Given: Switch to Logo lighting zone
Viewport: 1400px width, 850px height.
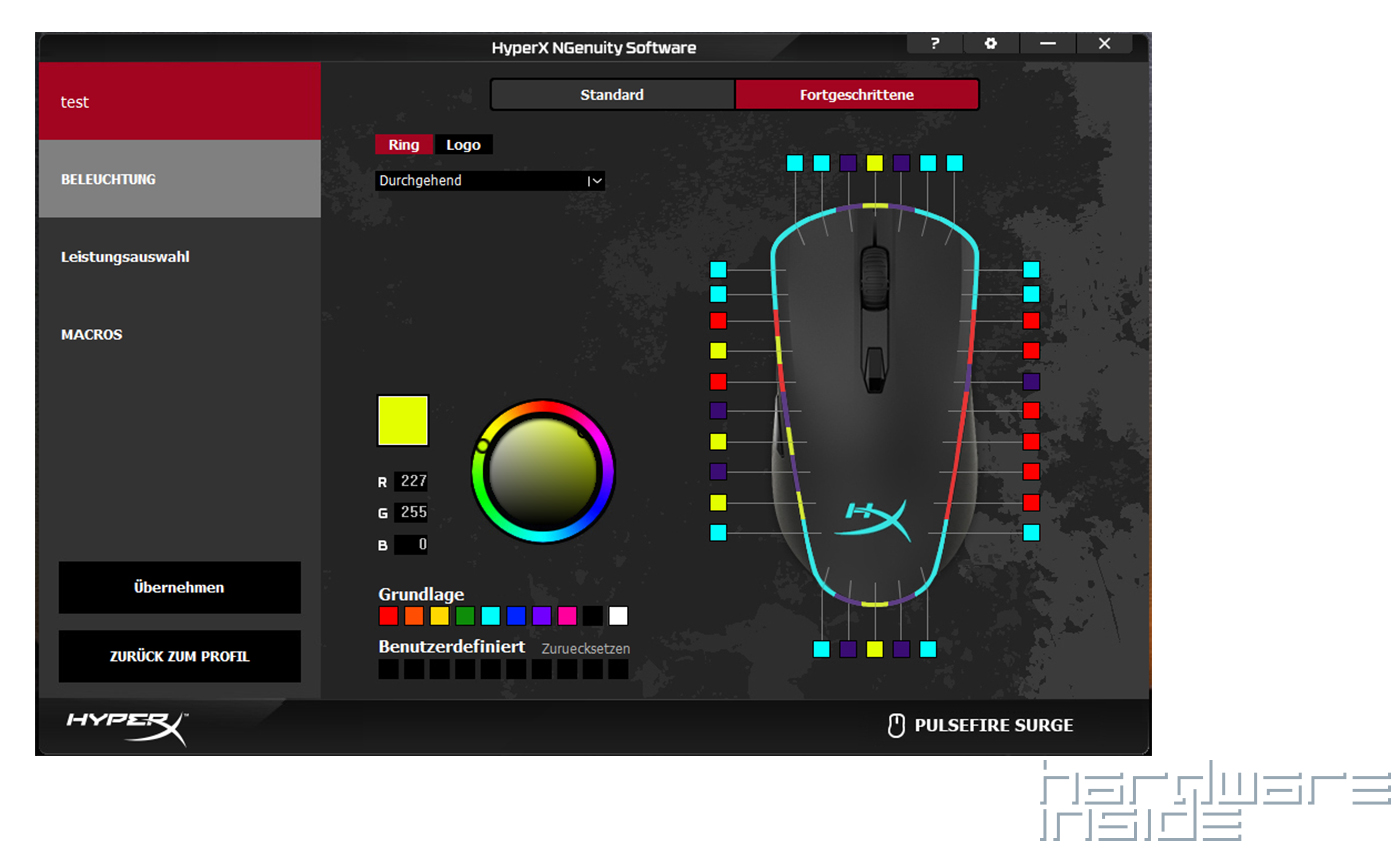Looking at the screenshot, I should (x=463, y=145).
